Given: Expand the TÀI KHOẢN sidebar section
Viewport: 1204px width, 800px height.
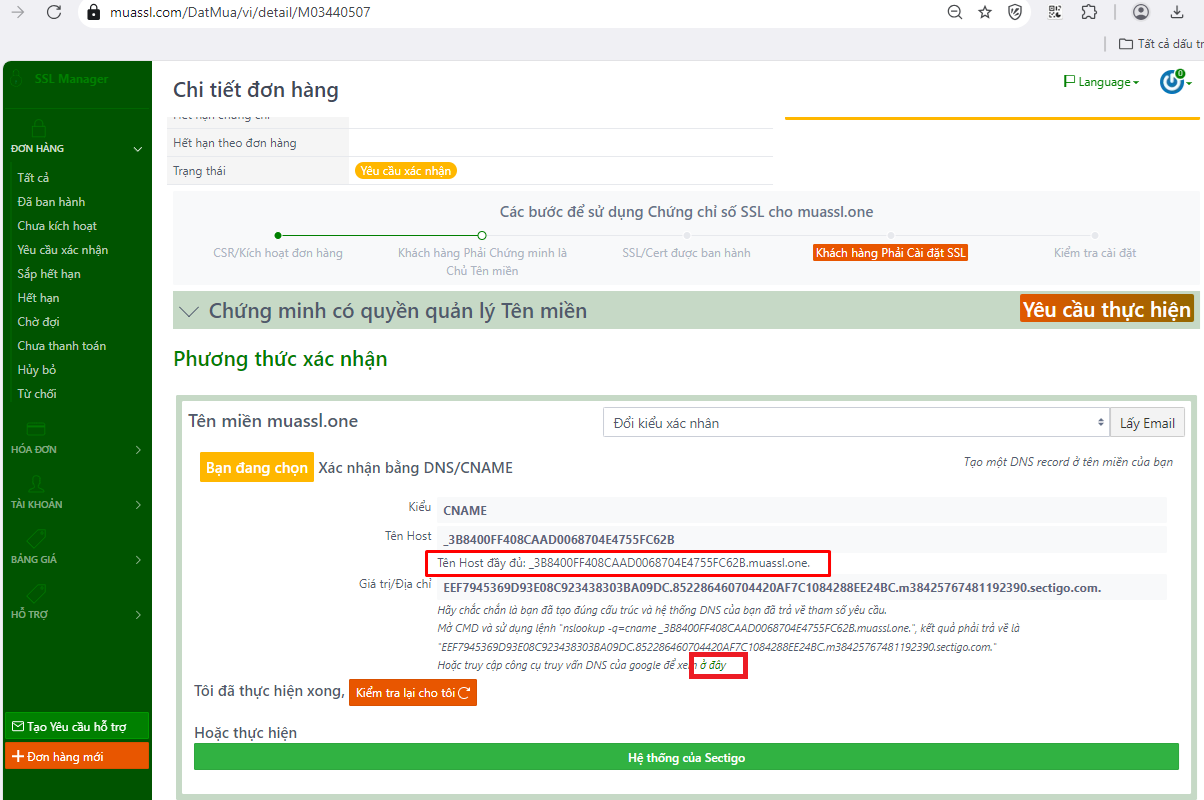Looking at the screenshot, I should coord(76,505).
